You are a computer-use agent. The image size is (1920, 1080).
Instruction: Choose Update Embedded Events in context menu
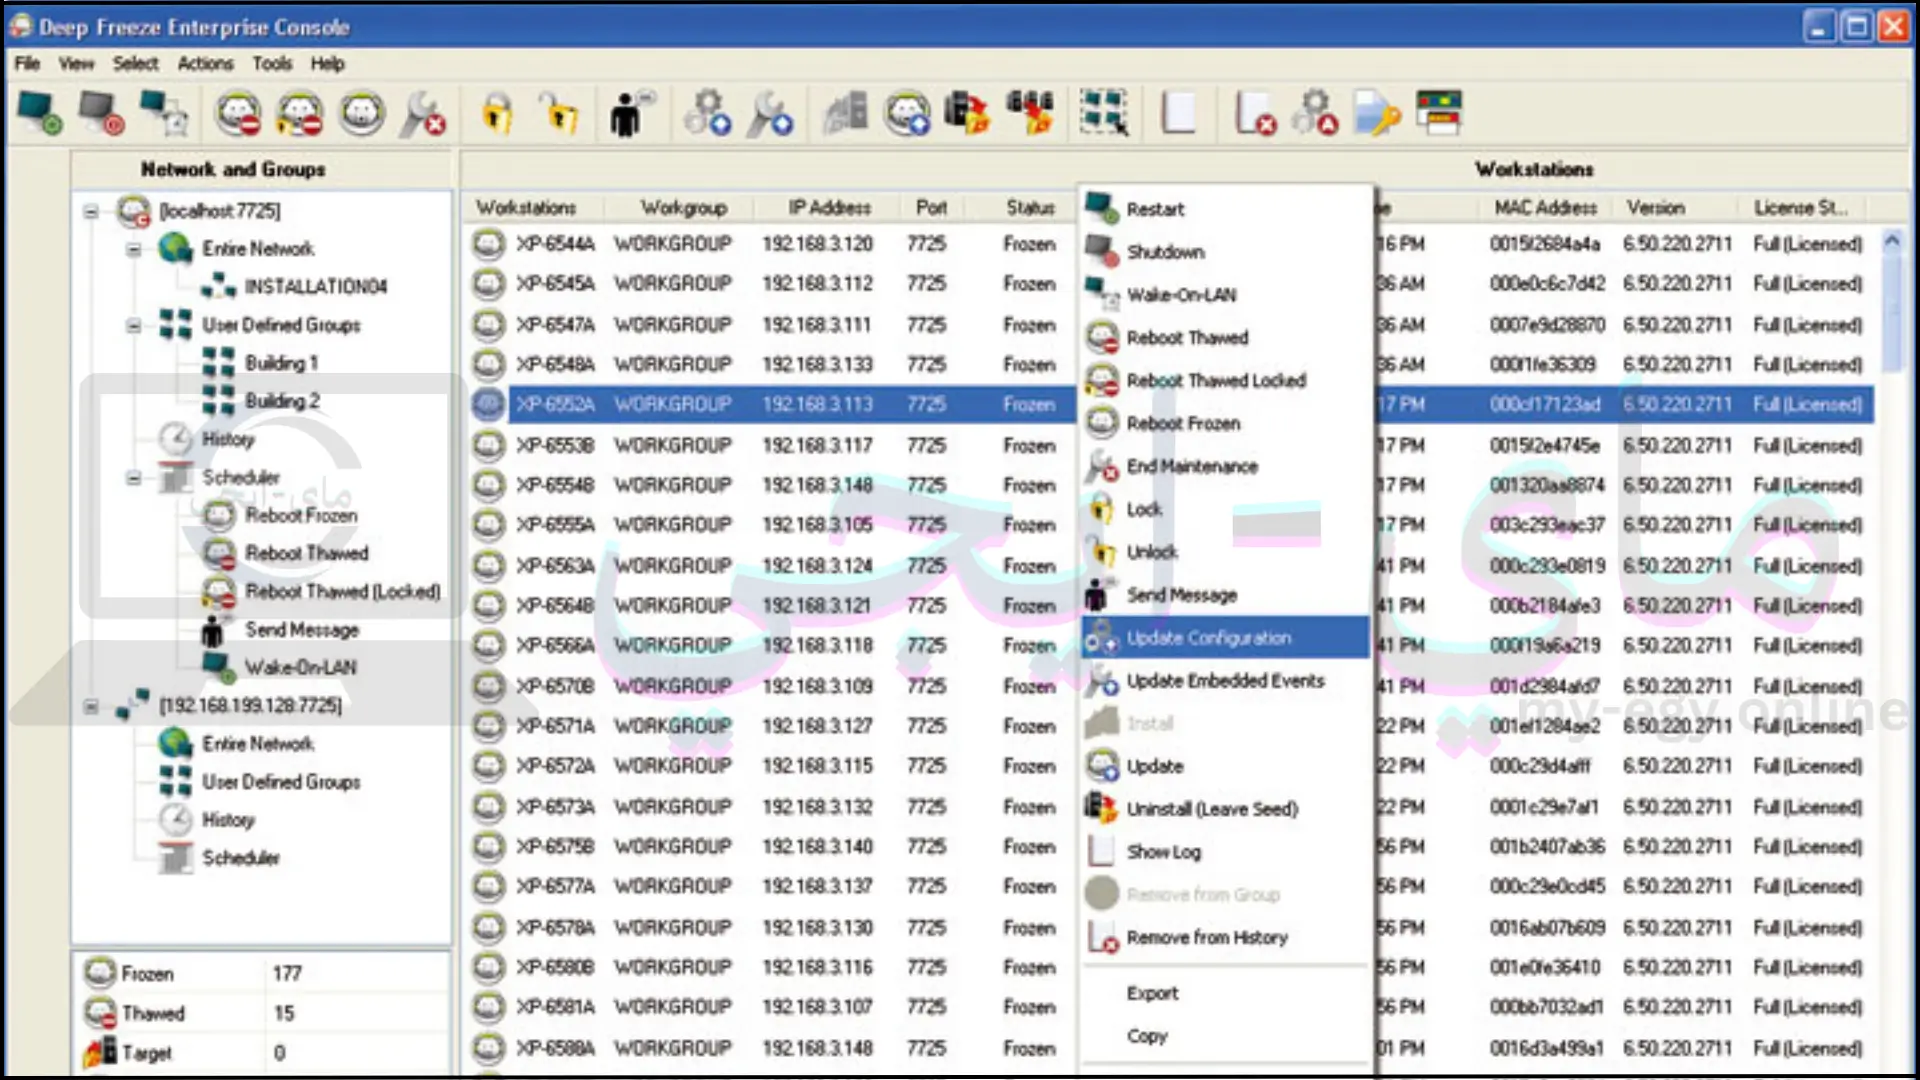[x=1225, y=681]
